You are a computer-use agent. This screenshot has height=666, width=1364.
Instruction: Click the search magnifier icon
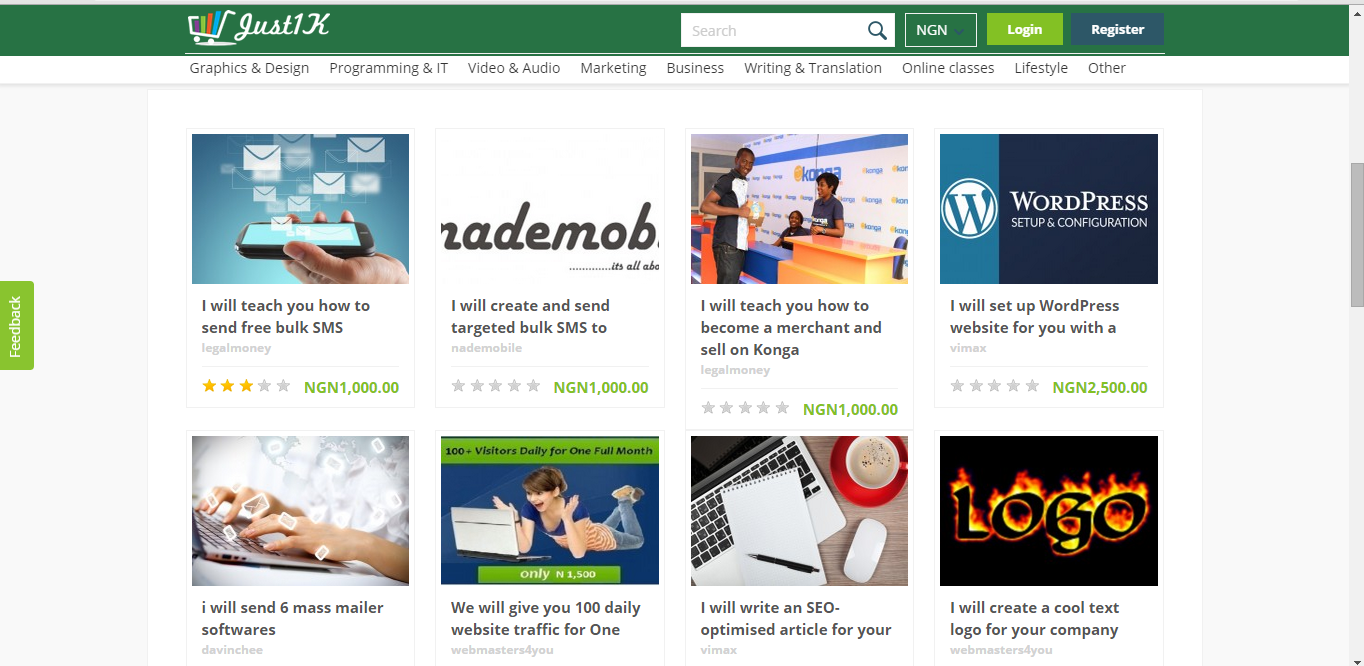tap(877, 31)
